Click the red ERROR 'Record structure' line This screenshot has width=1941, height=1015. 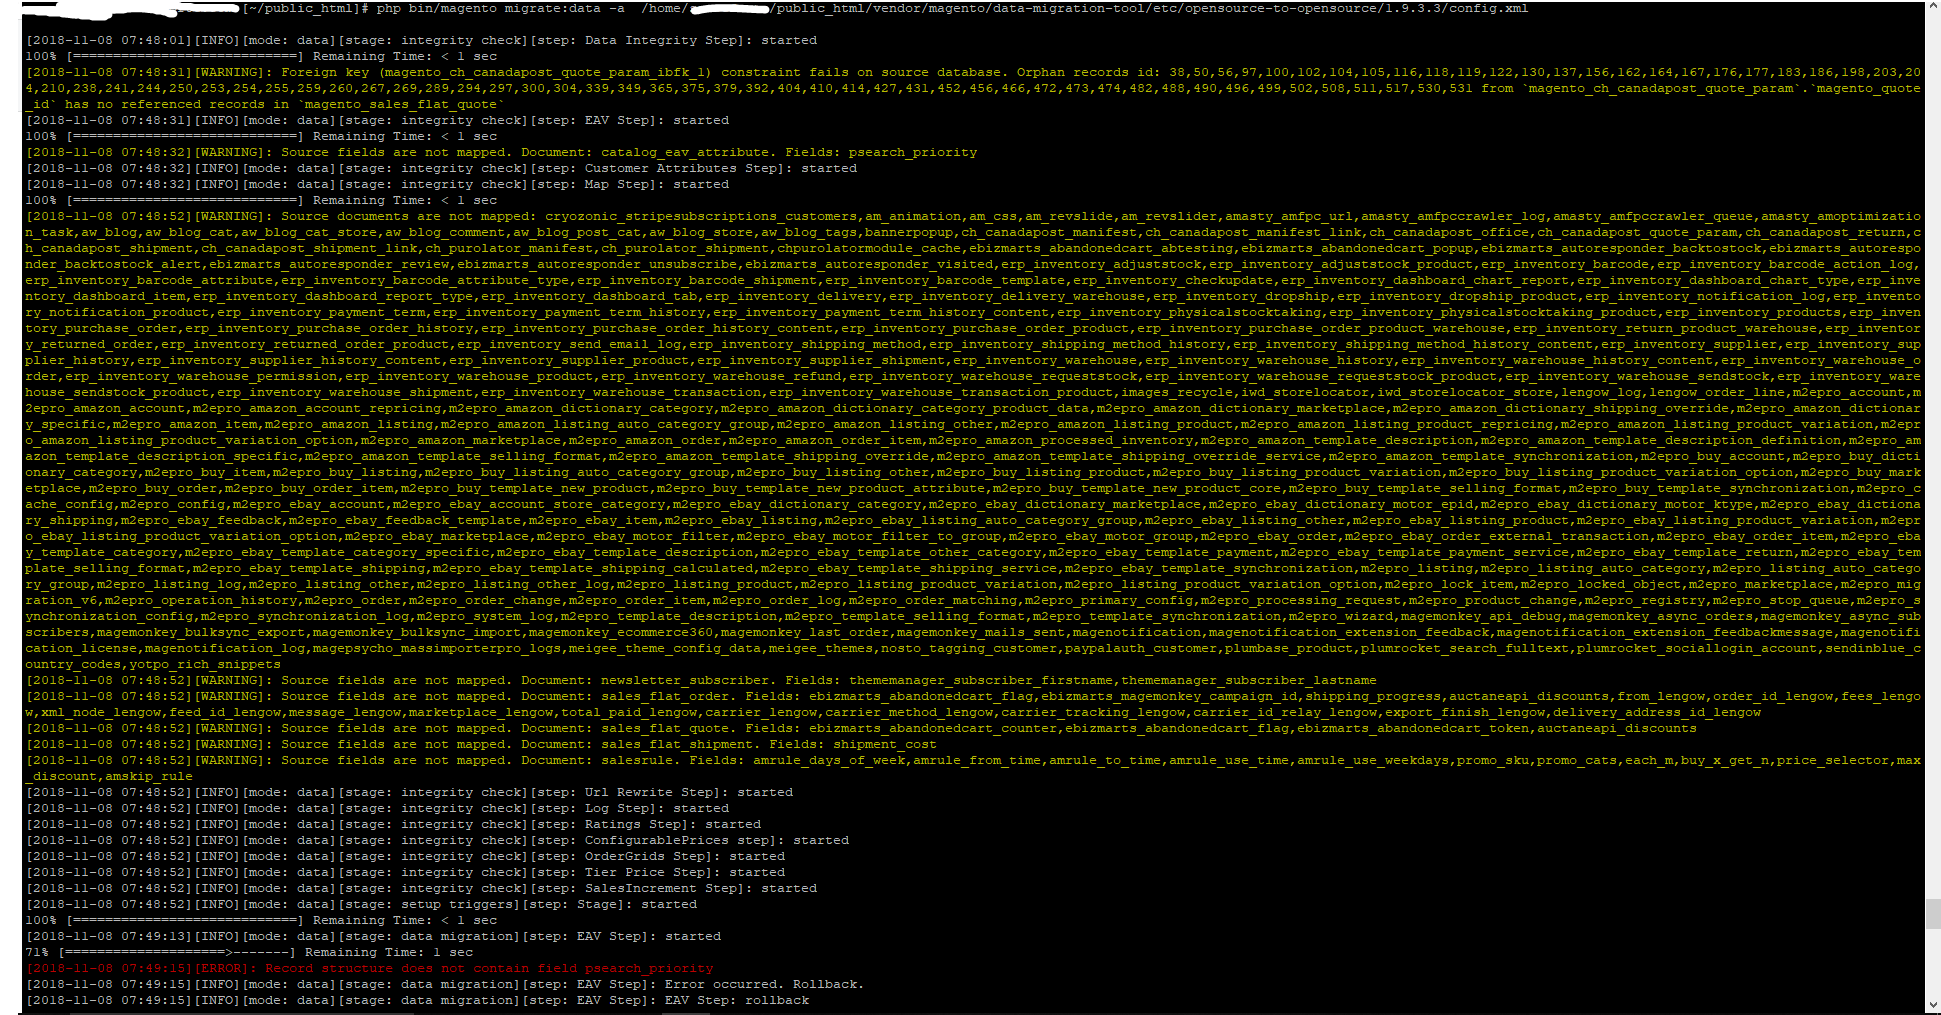[370, 969]
